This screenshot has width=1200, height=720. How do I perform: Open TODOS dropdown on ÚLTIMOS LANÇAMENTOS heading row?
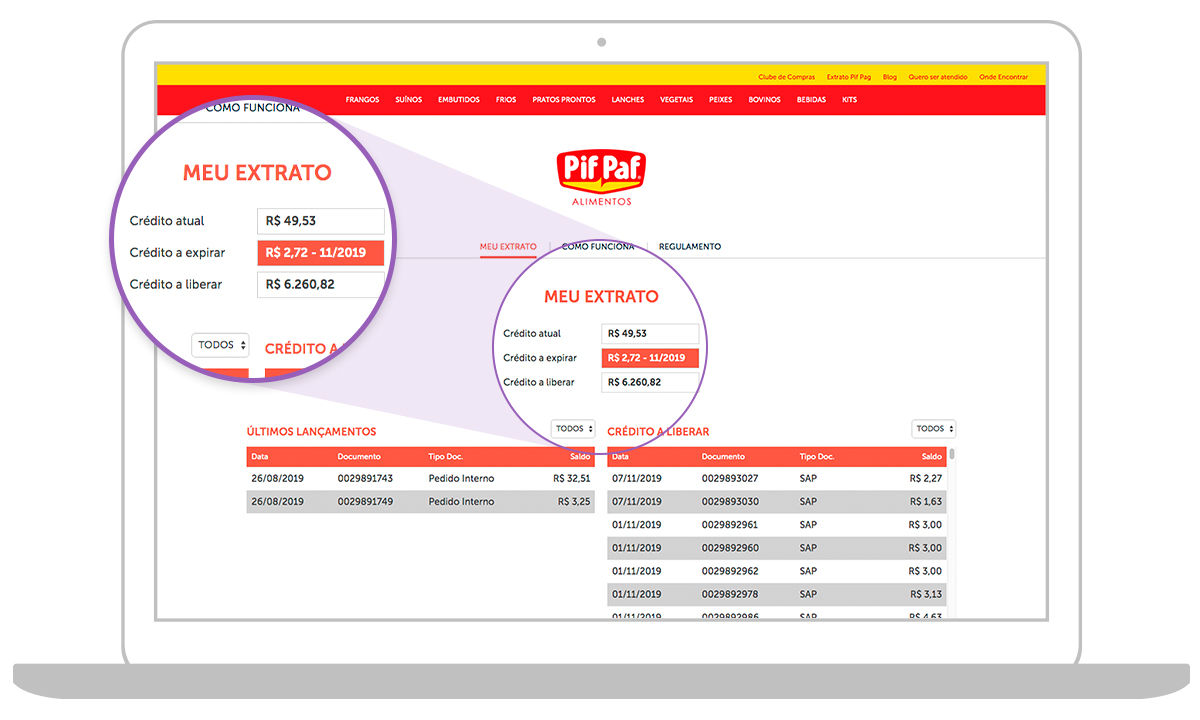(573, 429)
